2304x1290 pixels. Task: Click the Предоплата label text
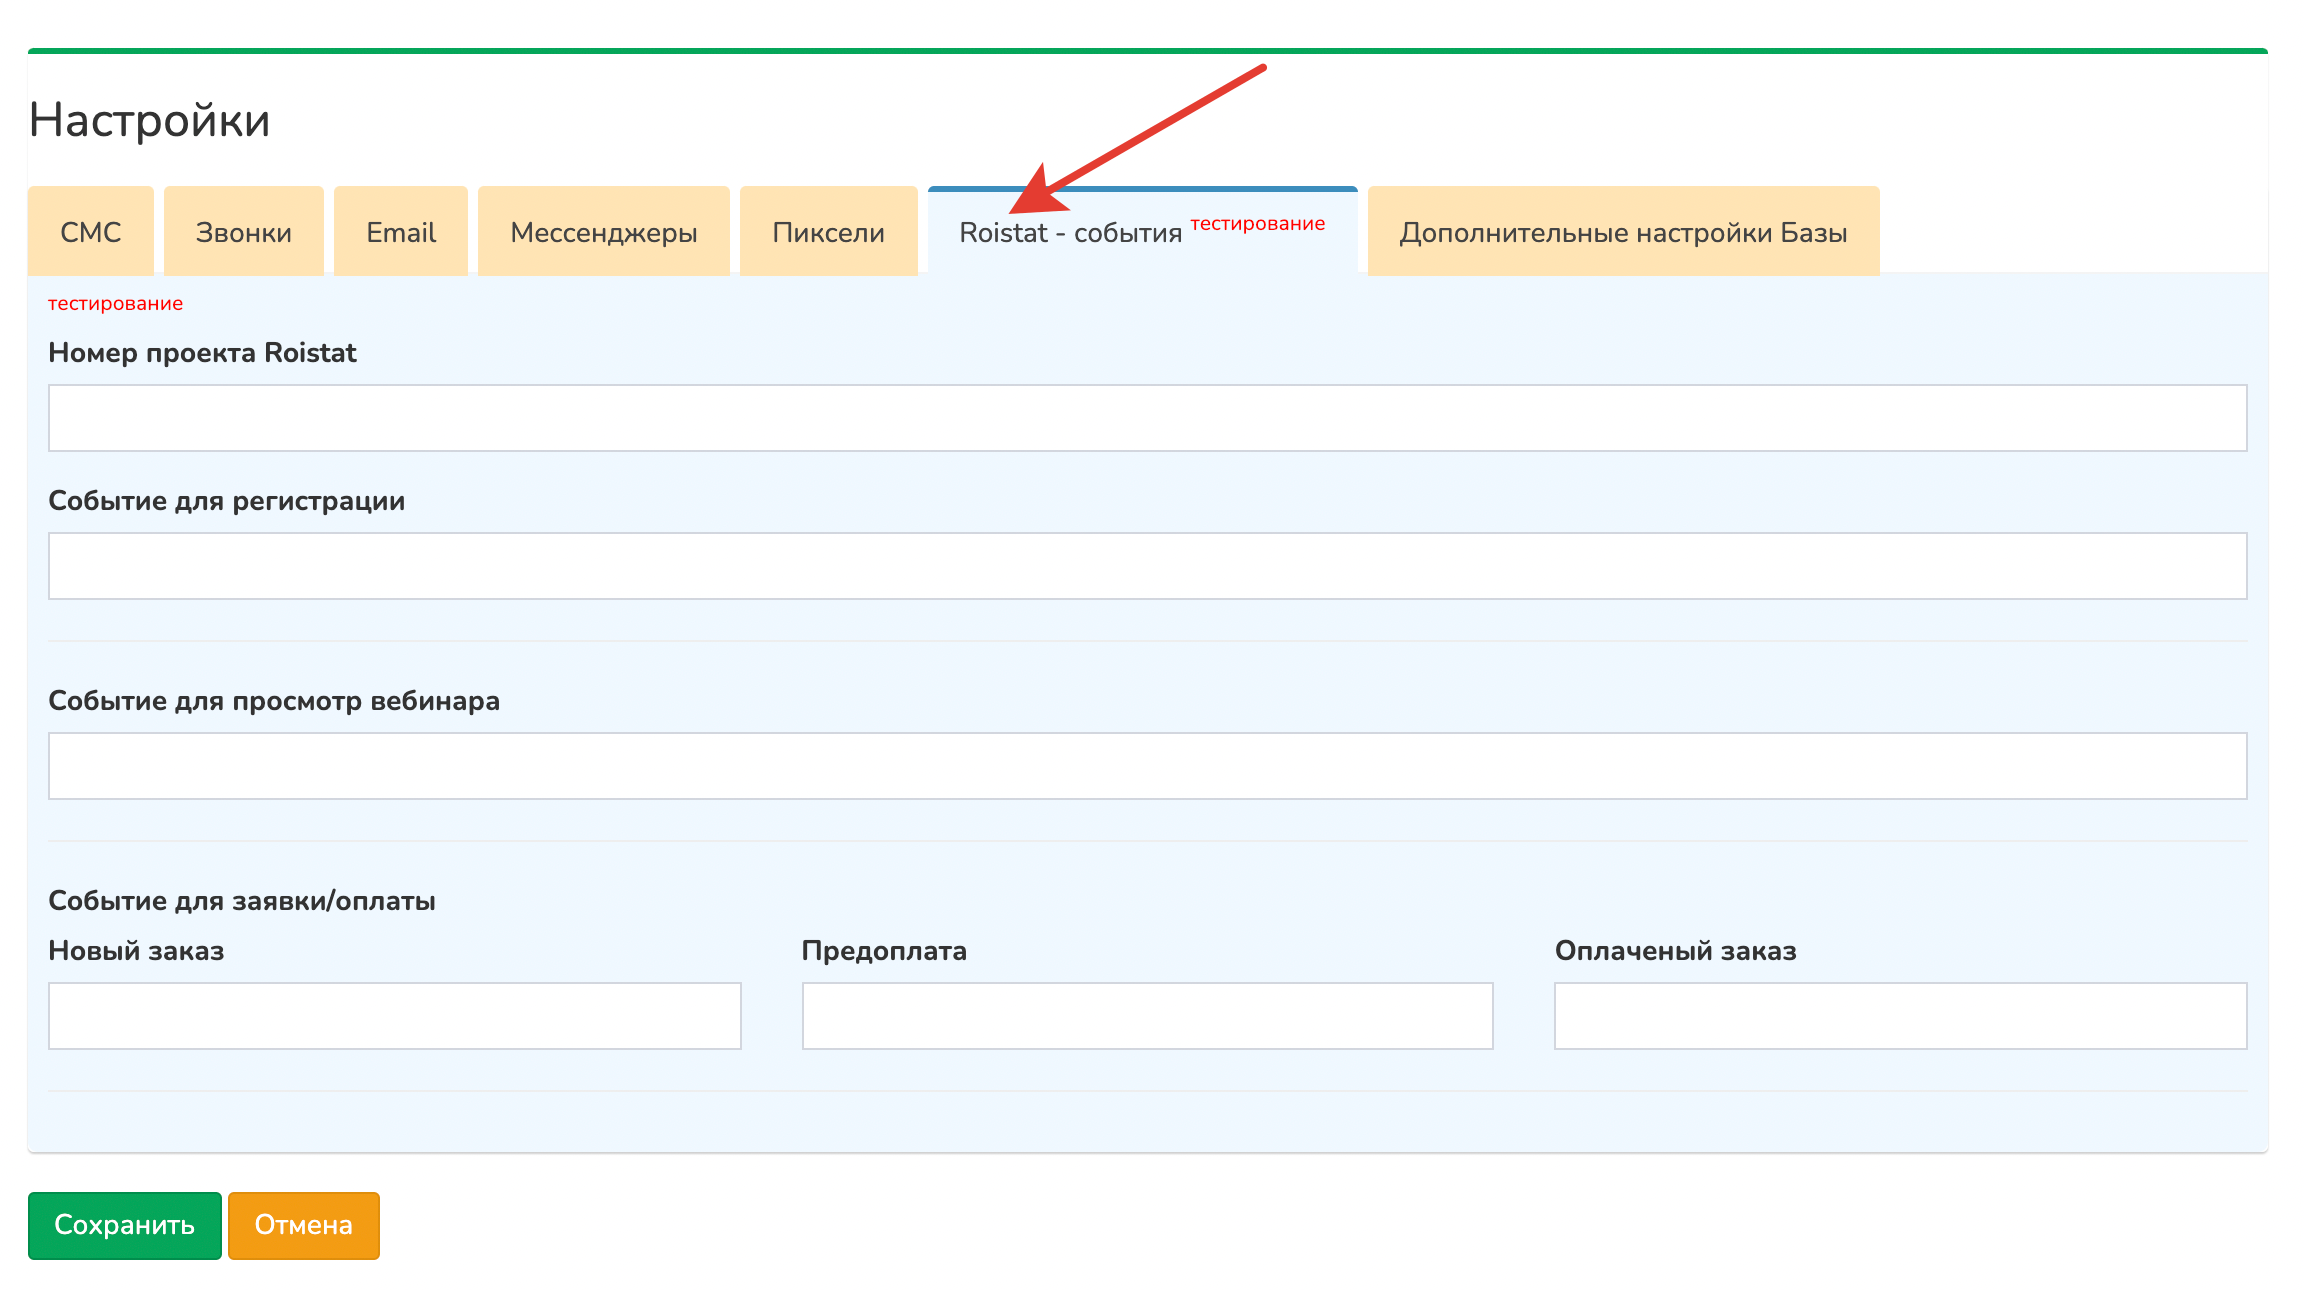coord(884,951)
